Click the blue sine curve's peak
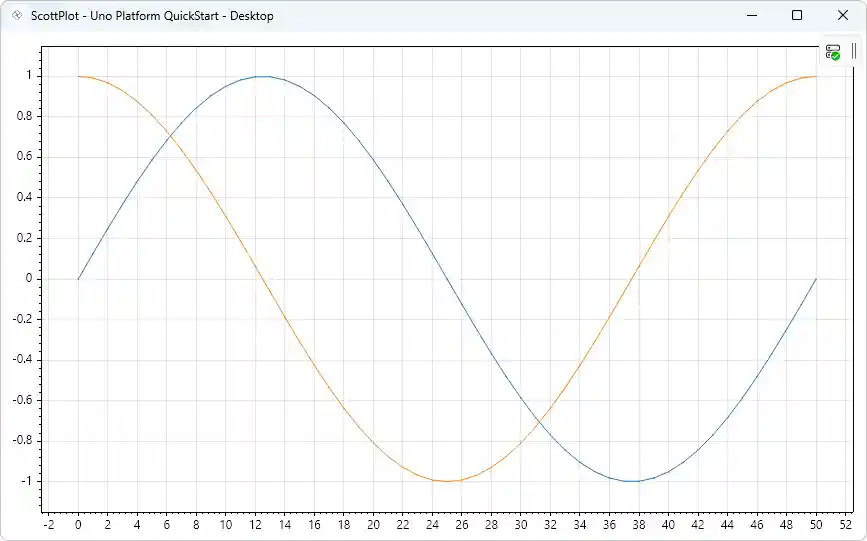The width and height of the screenshot is (867, 541). (x=262, y=76)
